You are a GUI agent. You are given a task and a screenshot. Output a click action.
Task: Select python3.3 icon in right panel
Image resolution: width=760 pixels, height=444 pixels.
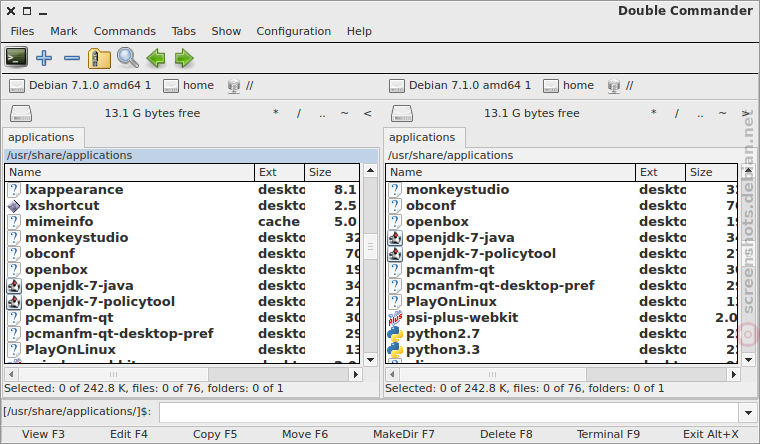click(x=395, y=350)
